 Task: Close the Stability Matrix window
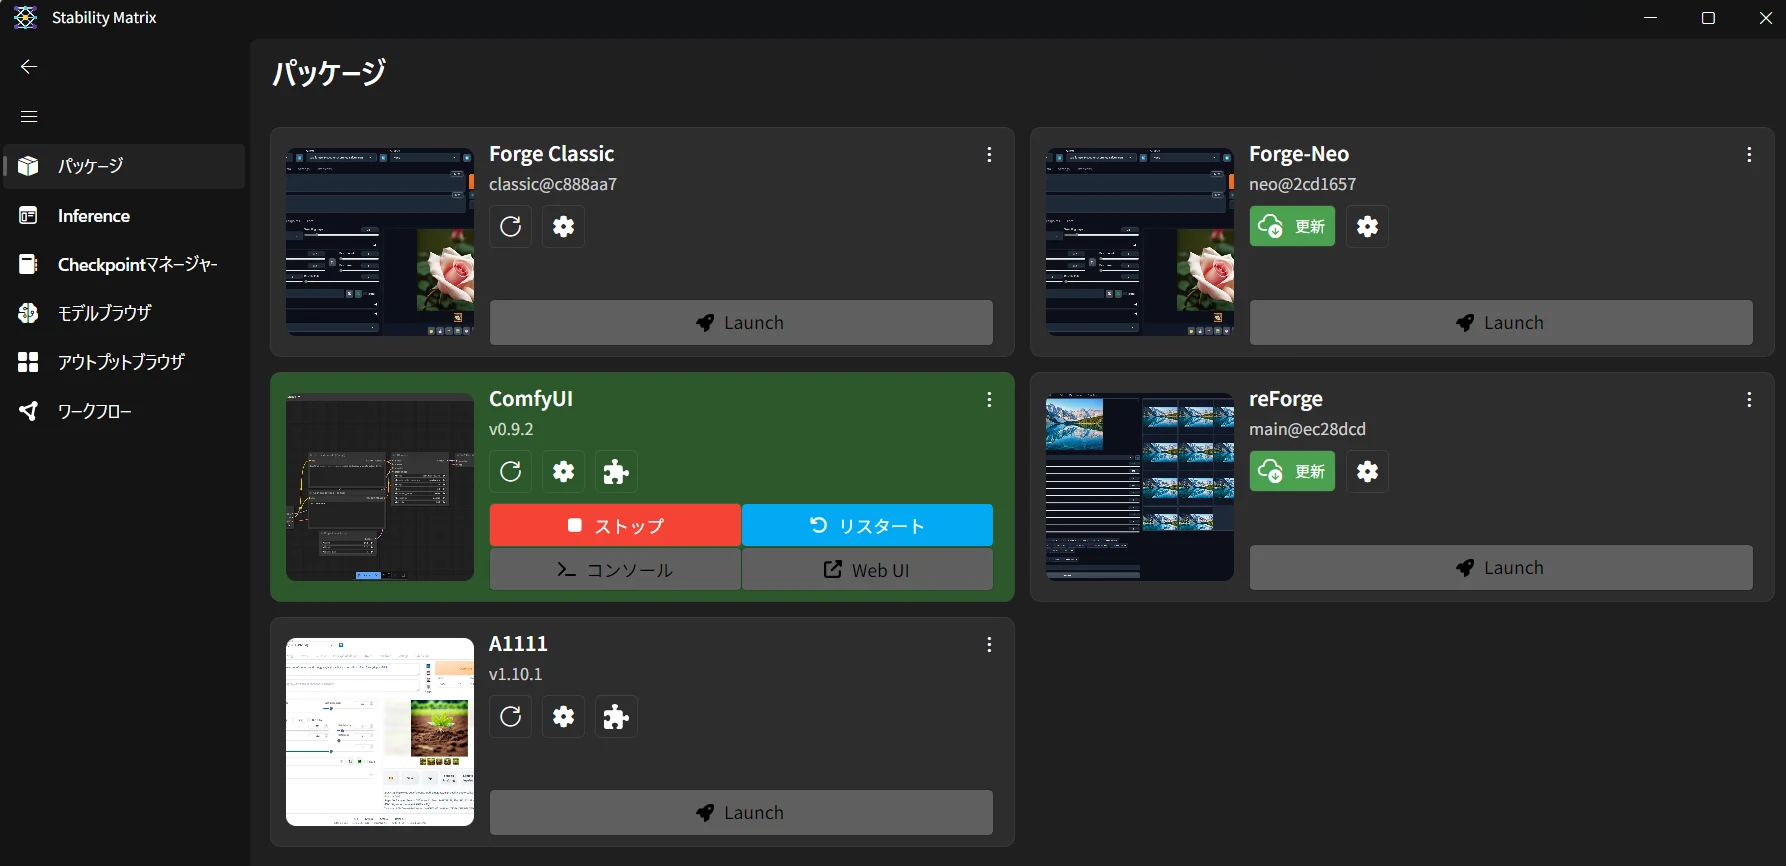pyautogui.click(x=1765, y=18)
